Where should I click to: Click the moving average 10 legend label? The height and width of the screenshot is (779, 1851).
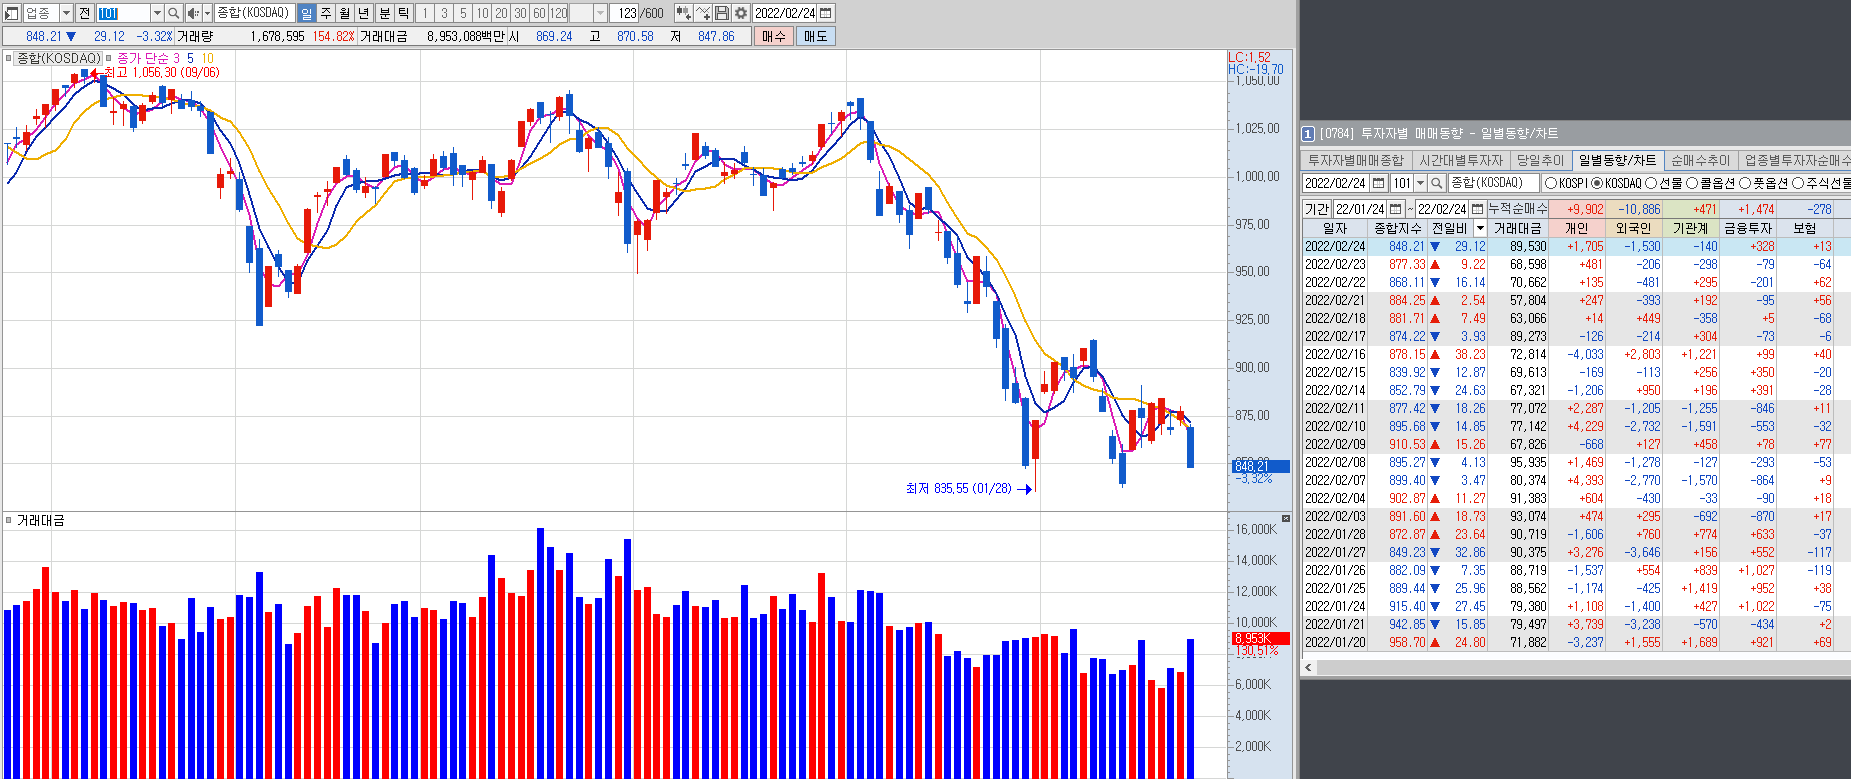pyautogui.click(x=208, y=58)
